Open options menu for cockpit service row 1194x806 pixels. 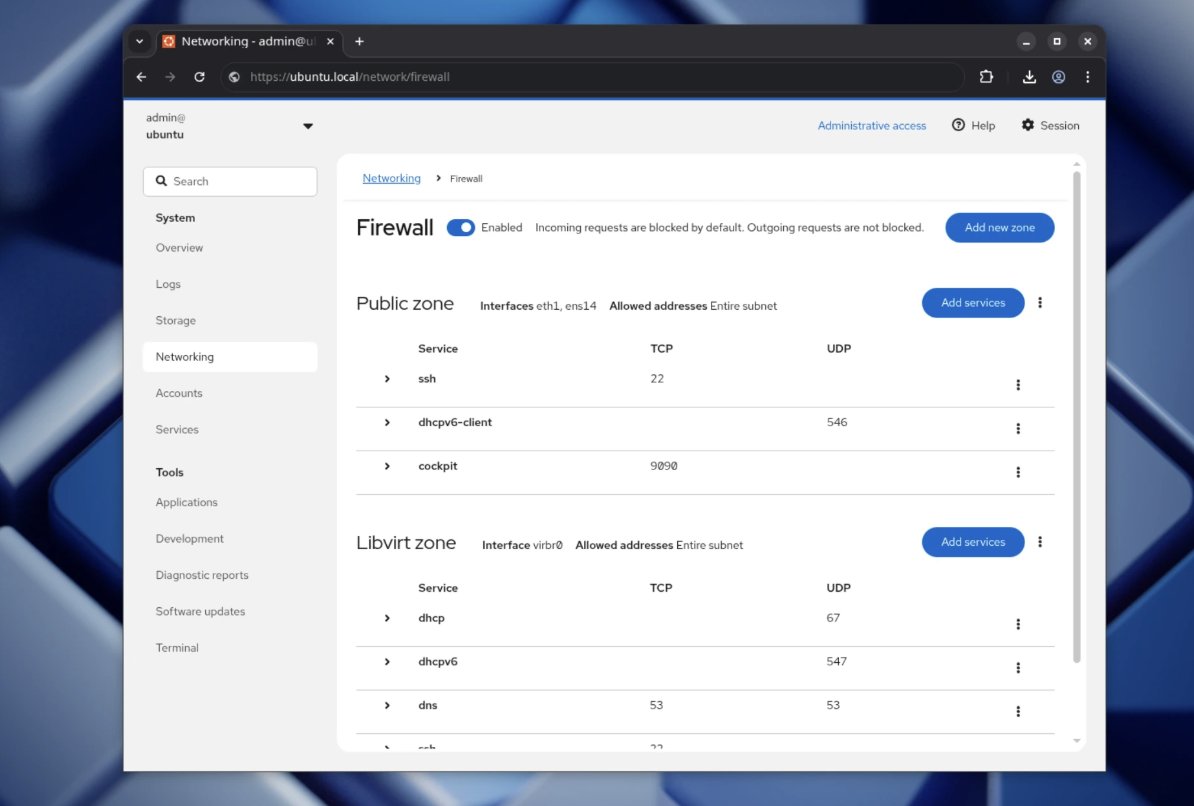pos(1018,471)
